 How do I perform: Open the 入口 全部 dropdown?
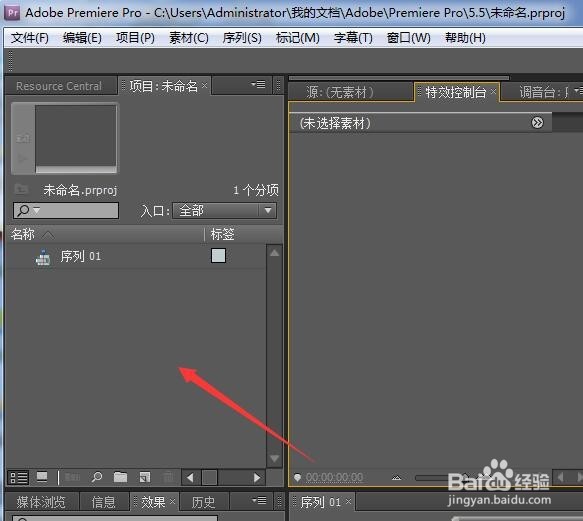[x=225, y=211]
